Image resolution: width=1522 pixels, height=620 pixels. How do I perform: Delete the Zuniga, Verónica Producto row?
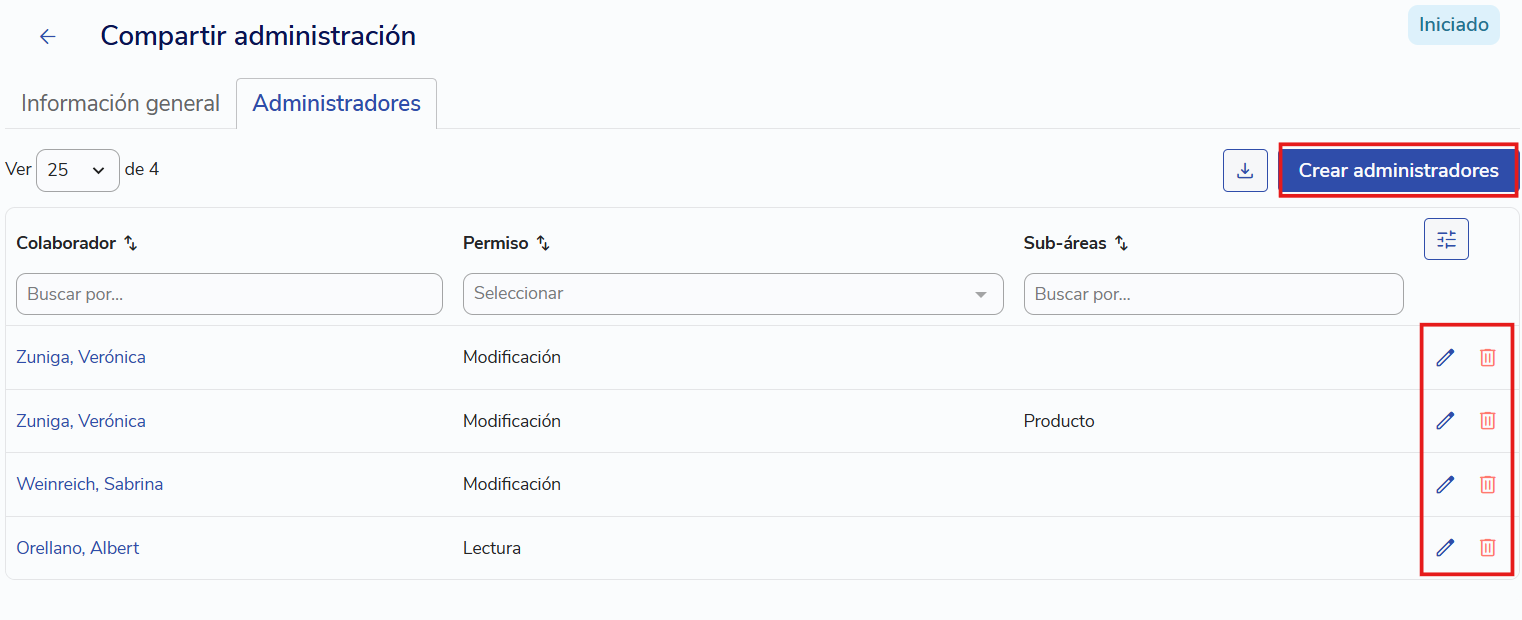(1488, 420)
